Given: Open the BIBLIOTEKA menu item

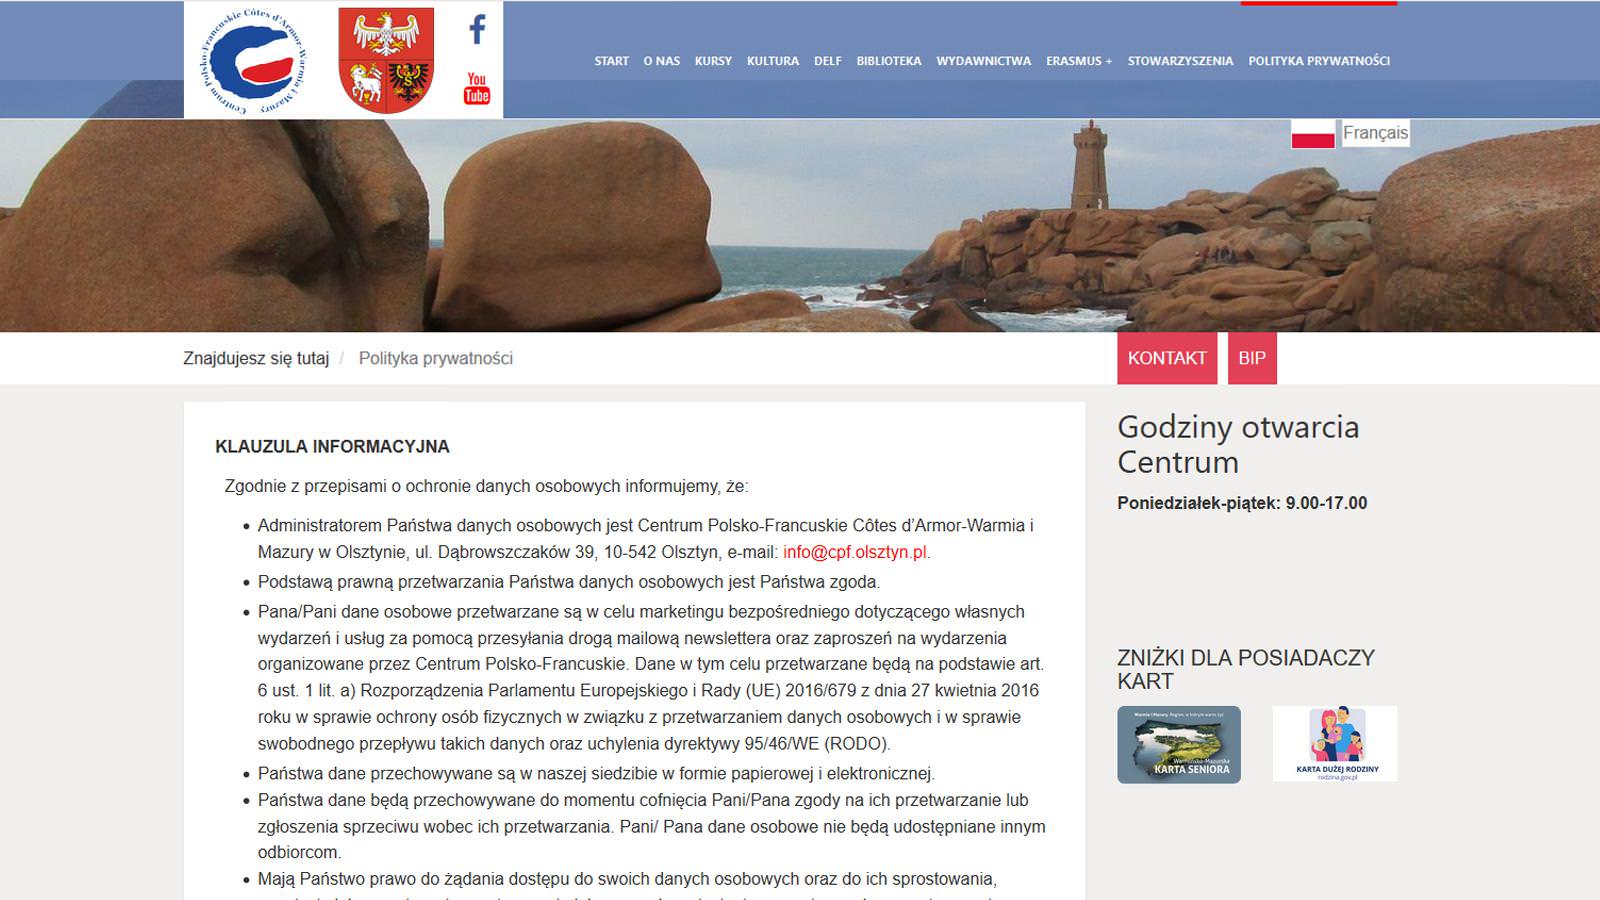Looking at the screenshot, I should [x=889, y=61].
